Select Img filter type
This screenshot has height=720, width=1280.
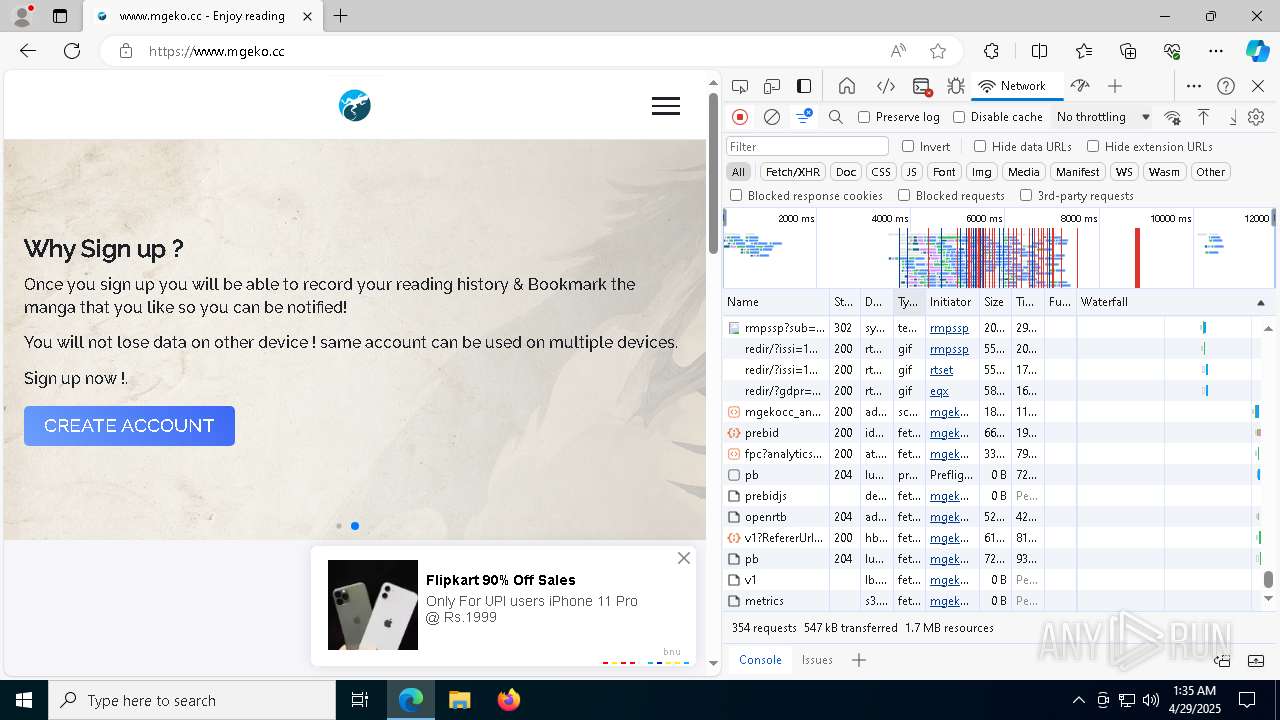click(x=982, y=172)
